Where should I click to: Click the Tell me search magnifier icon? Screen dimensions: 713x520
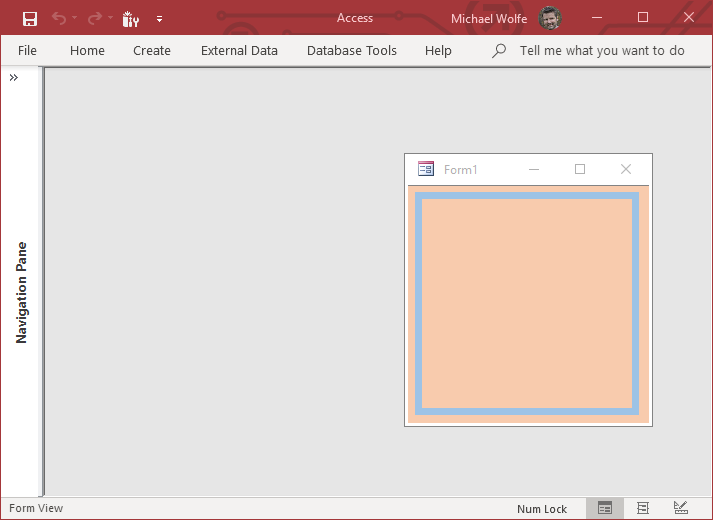(499, 50)
